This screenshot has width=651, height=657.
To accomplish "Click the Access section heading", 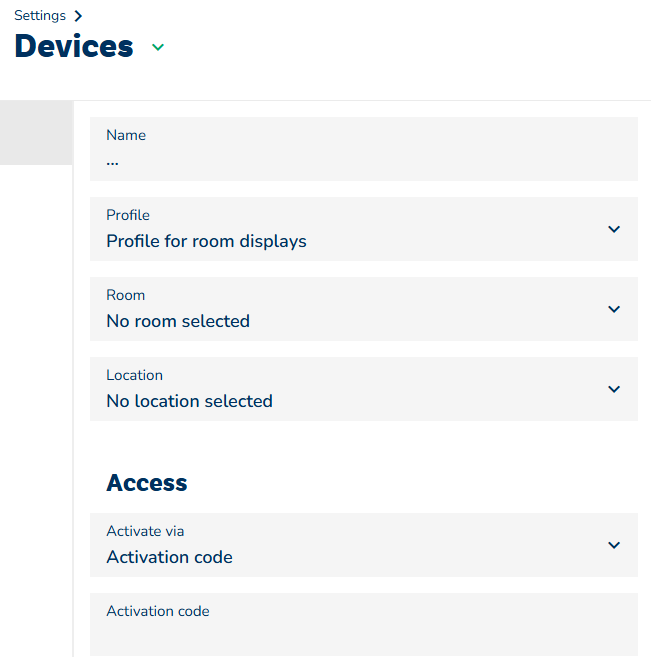I will tap(147, 483).
